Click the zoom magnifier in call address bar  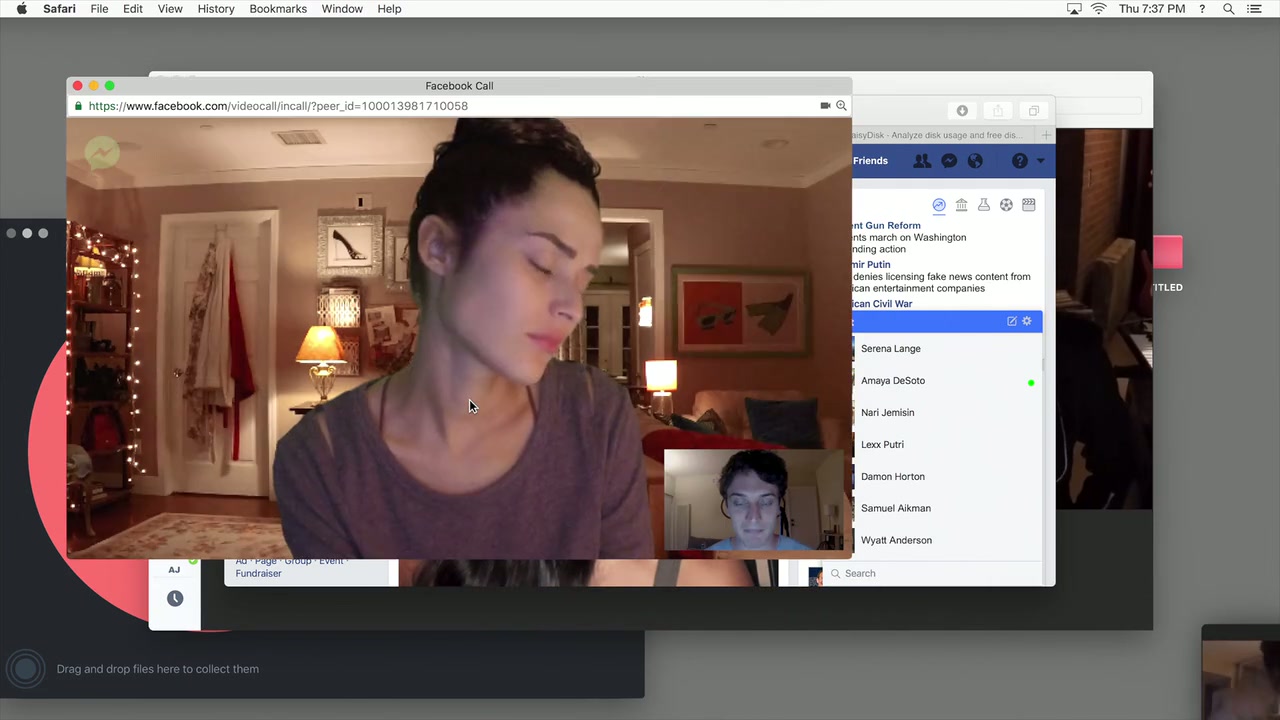(x=841, y=106)
